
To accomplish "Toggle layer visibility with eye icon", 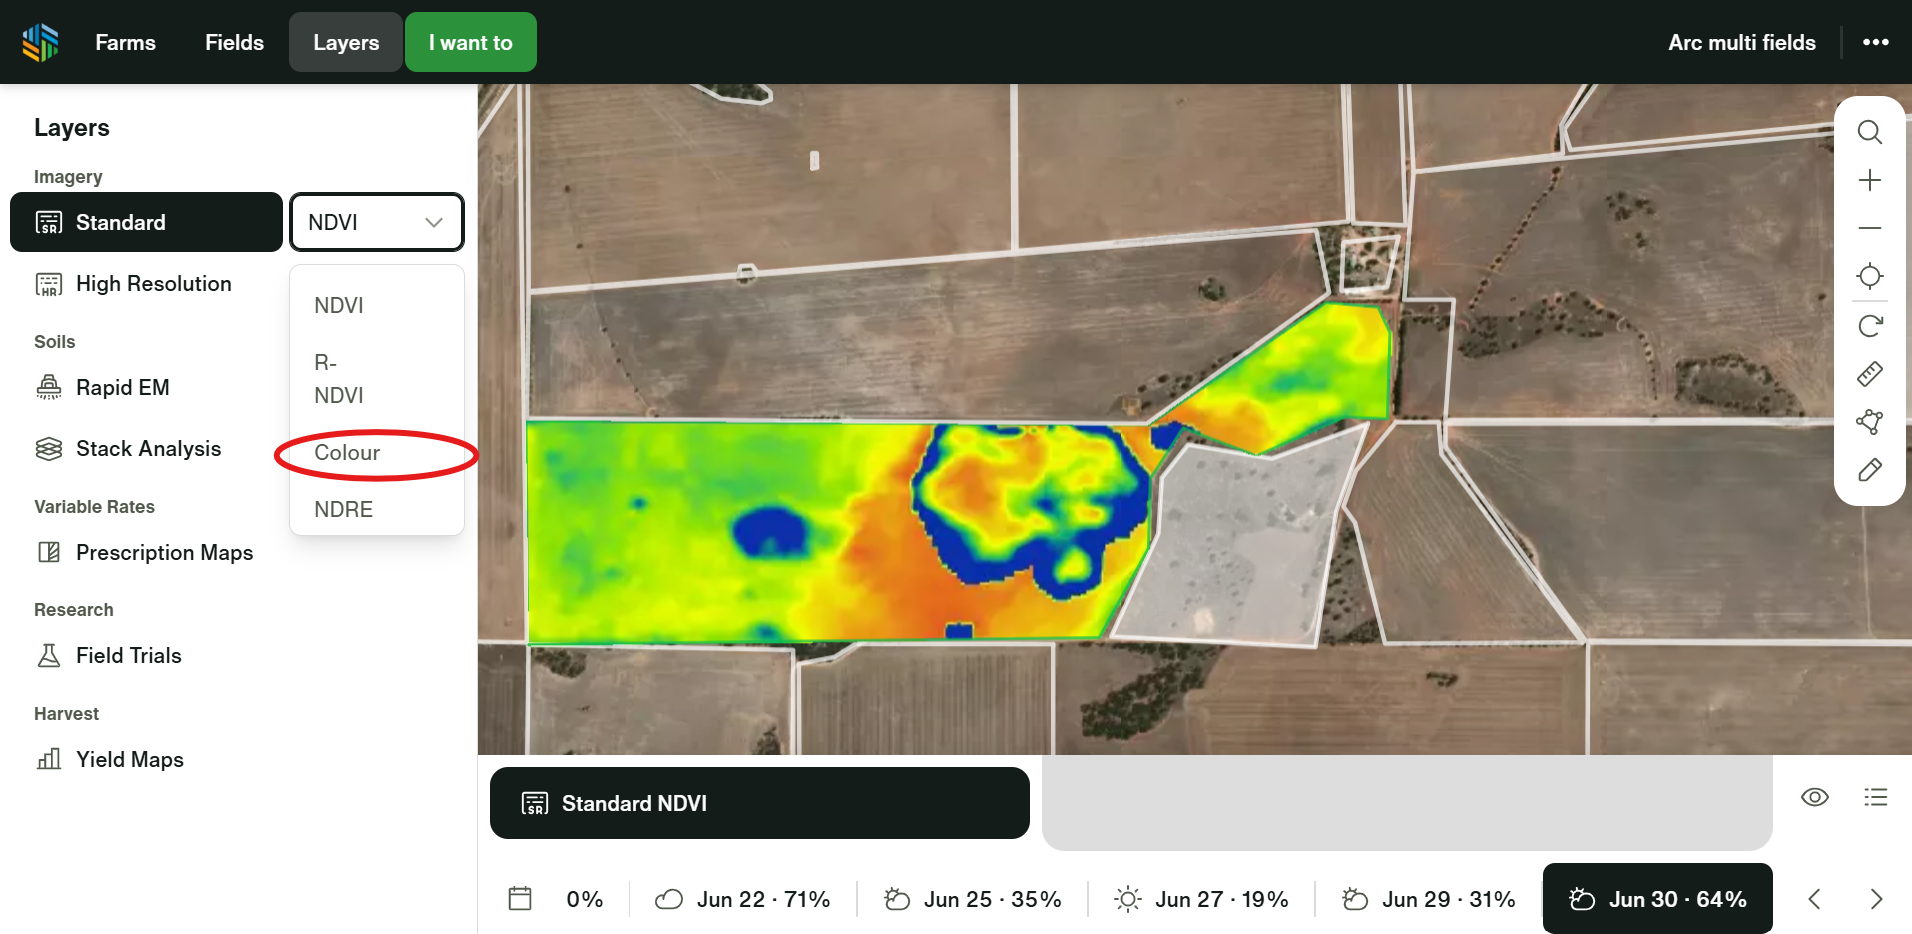I will coord(1814,797).
